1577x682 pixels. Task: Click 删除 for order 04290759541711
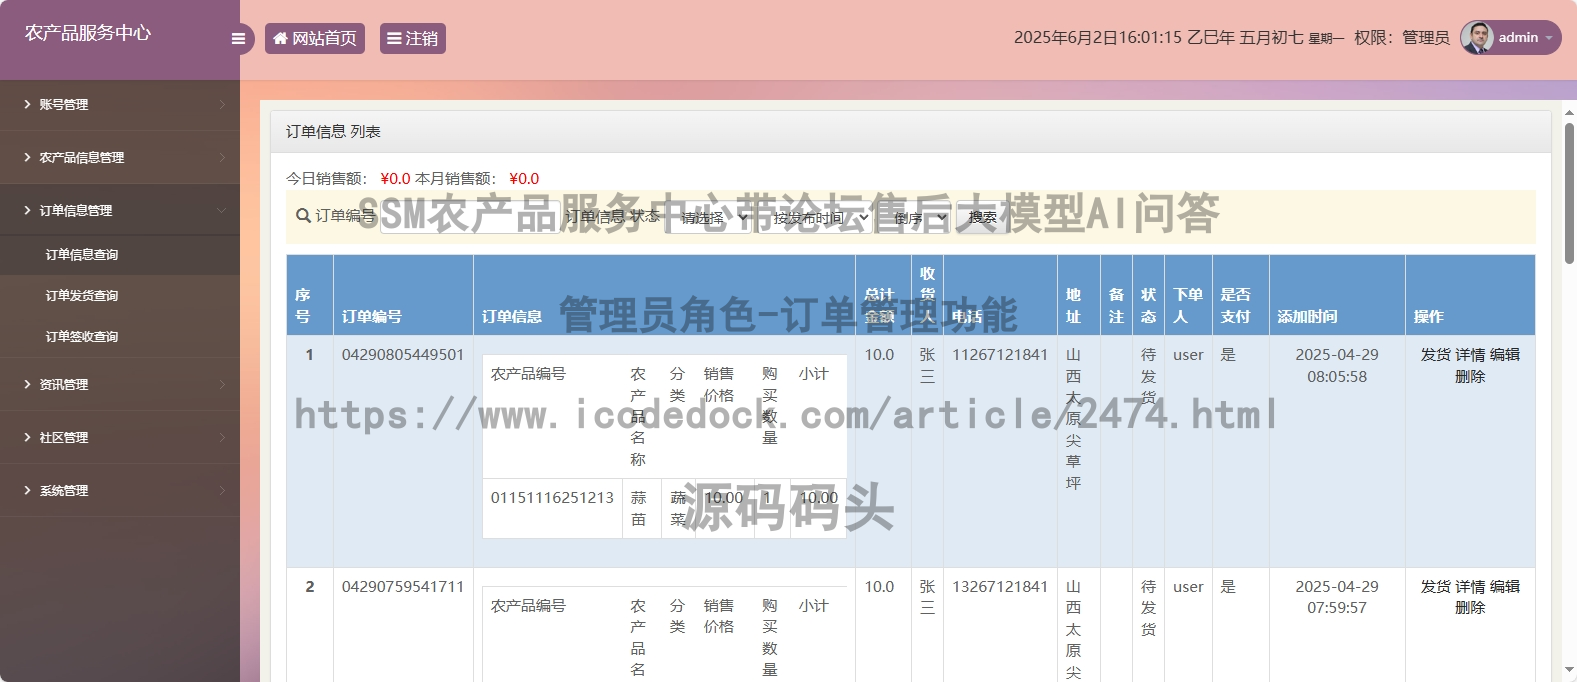pyautogui.click(x=1470, y=608)
